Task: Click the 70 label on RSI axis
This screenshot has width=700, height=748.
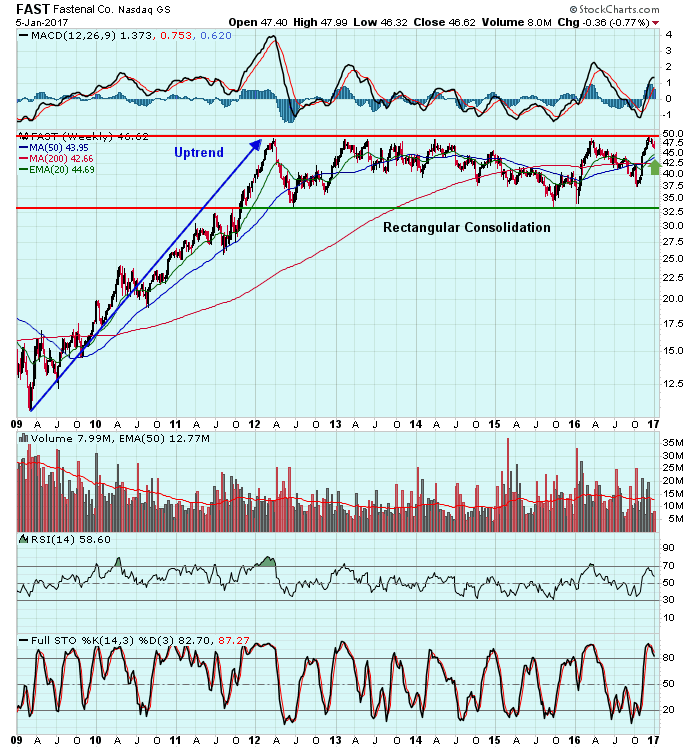Action: (669, 566)
